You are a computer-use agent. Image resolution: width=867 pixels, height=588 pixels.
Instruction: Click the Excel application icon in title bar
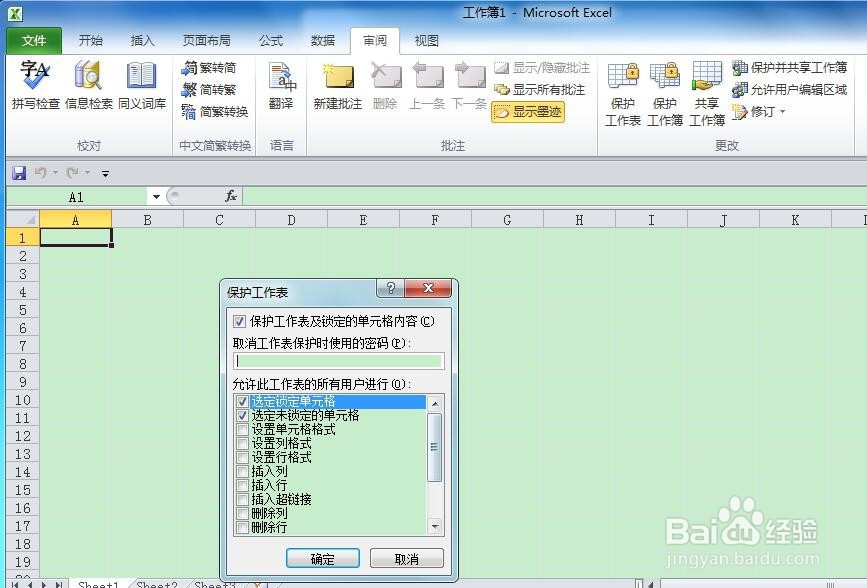(x=15, y=14)
